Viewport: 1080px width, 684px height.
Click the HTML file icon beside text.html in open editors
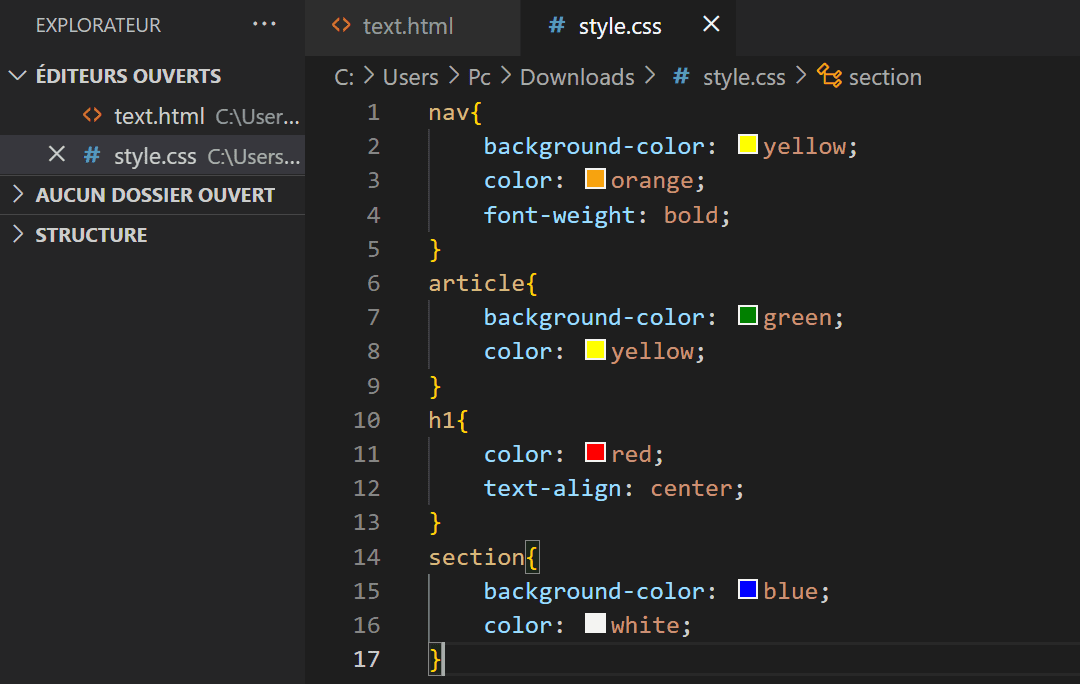92,116
